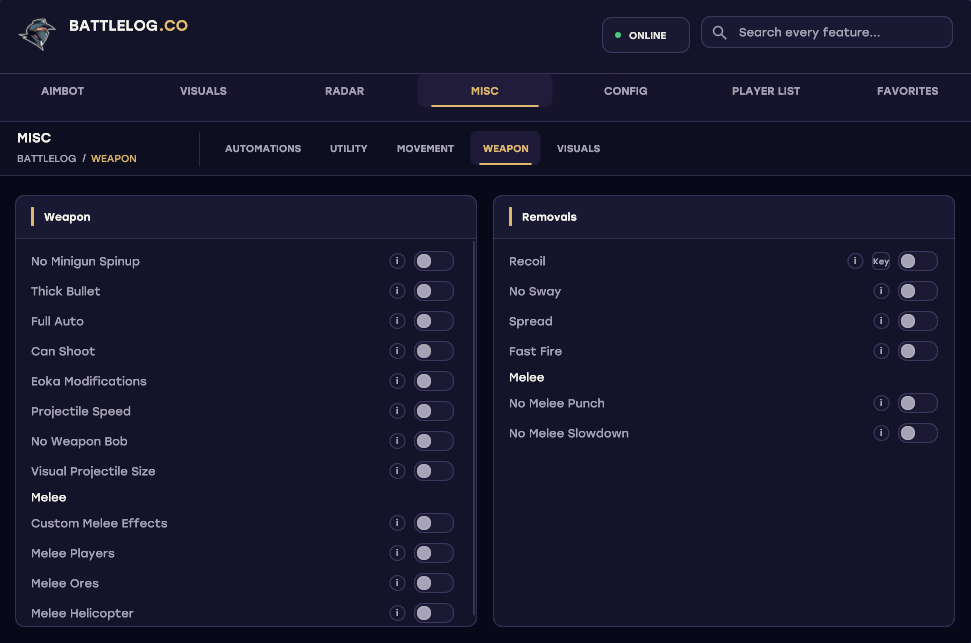The image size is (971, 643).
Task: Click the Key bind button for Recoil
Action: (881, 261)
